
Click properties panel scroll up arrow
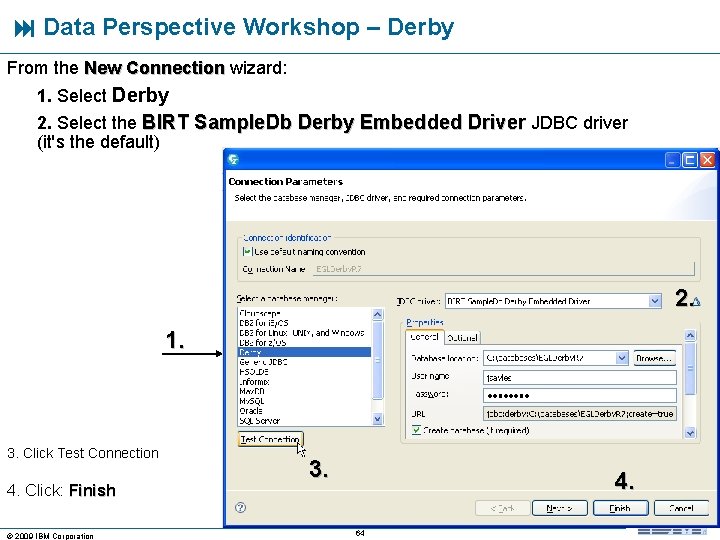690,336
